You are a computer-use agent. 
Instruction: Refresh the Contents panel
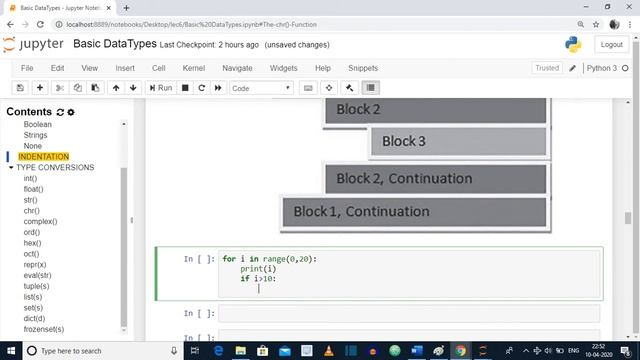pos(60,112)
